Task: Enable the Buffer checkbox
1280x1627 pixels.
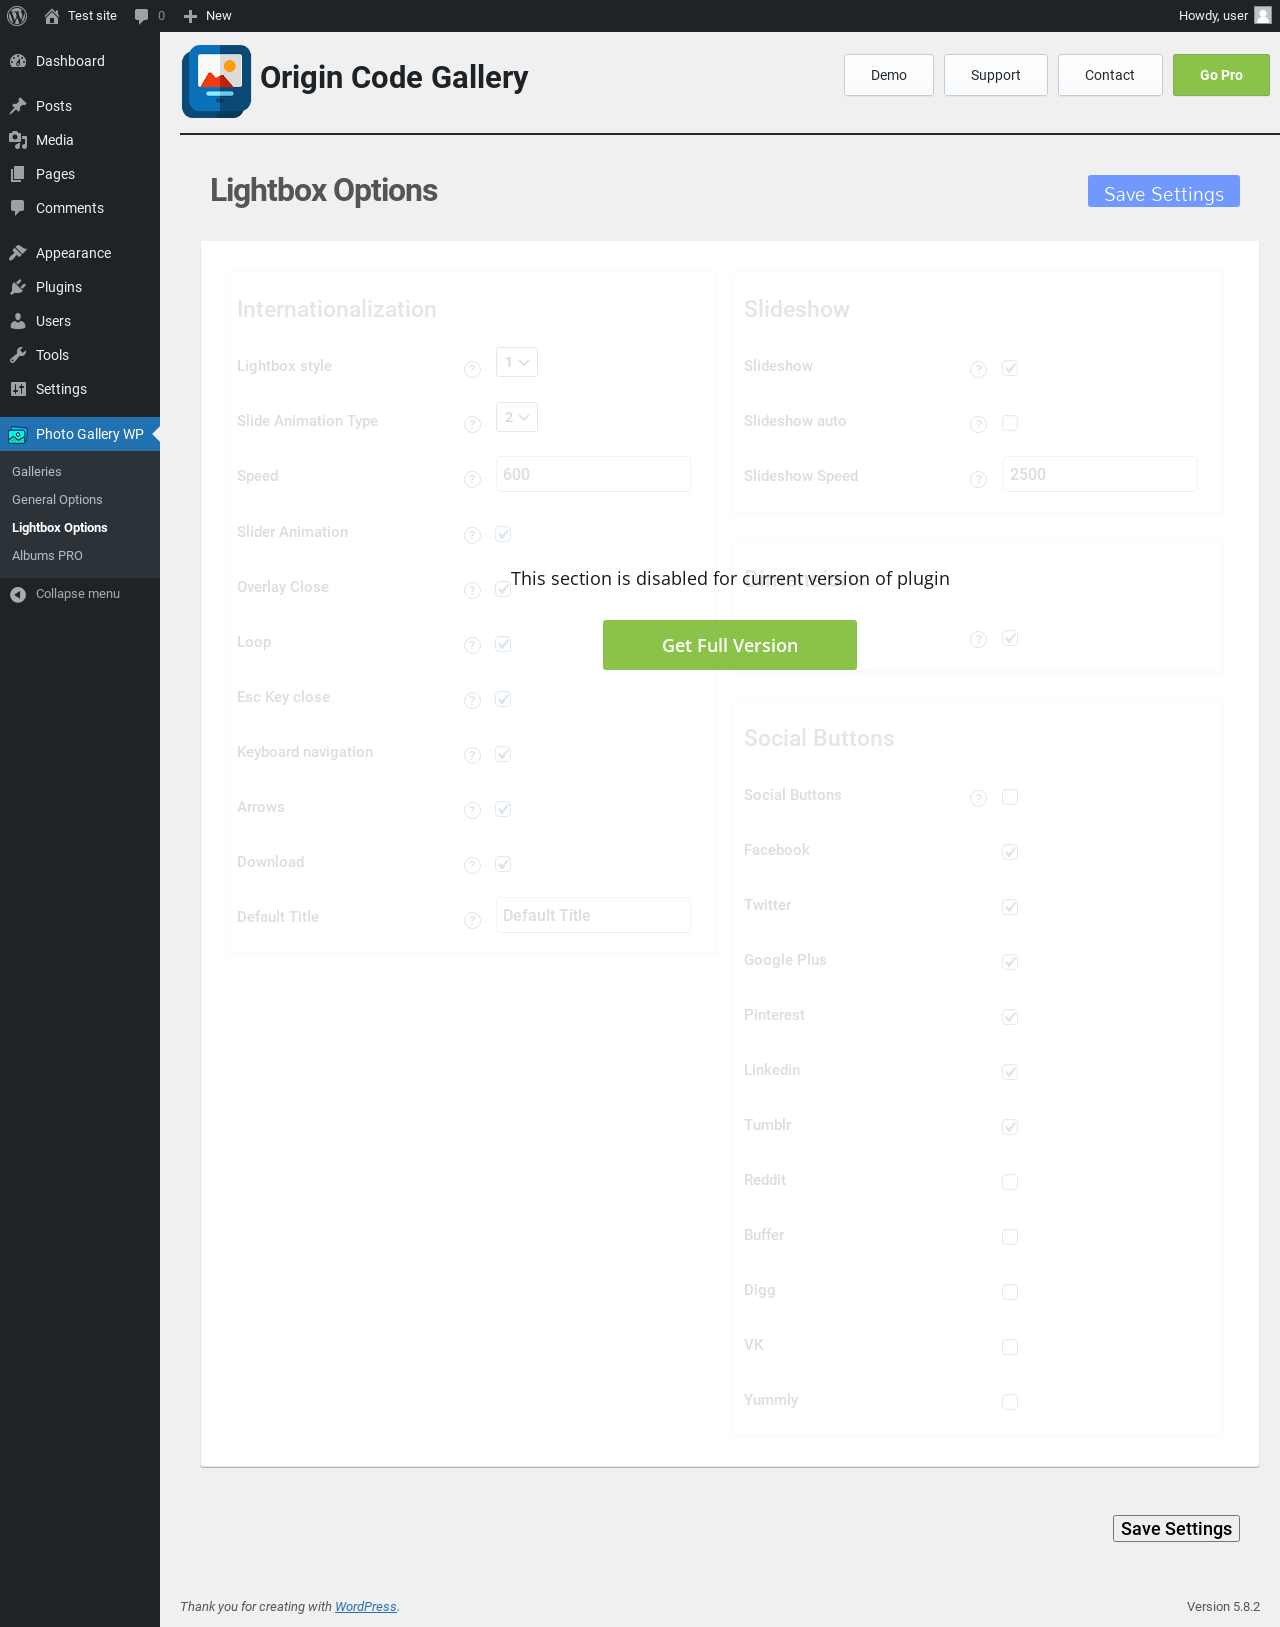Action: [x=1010, y=1237]
